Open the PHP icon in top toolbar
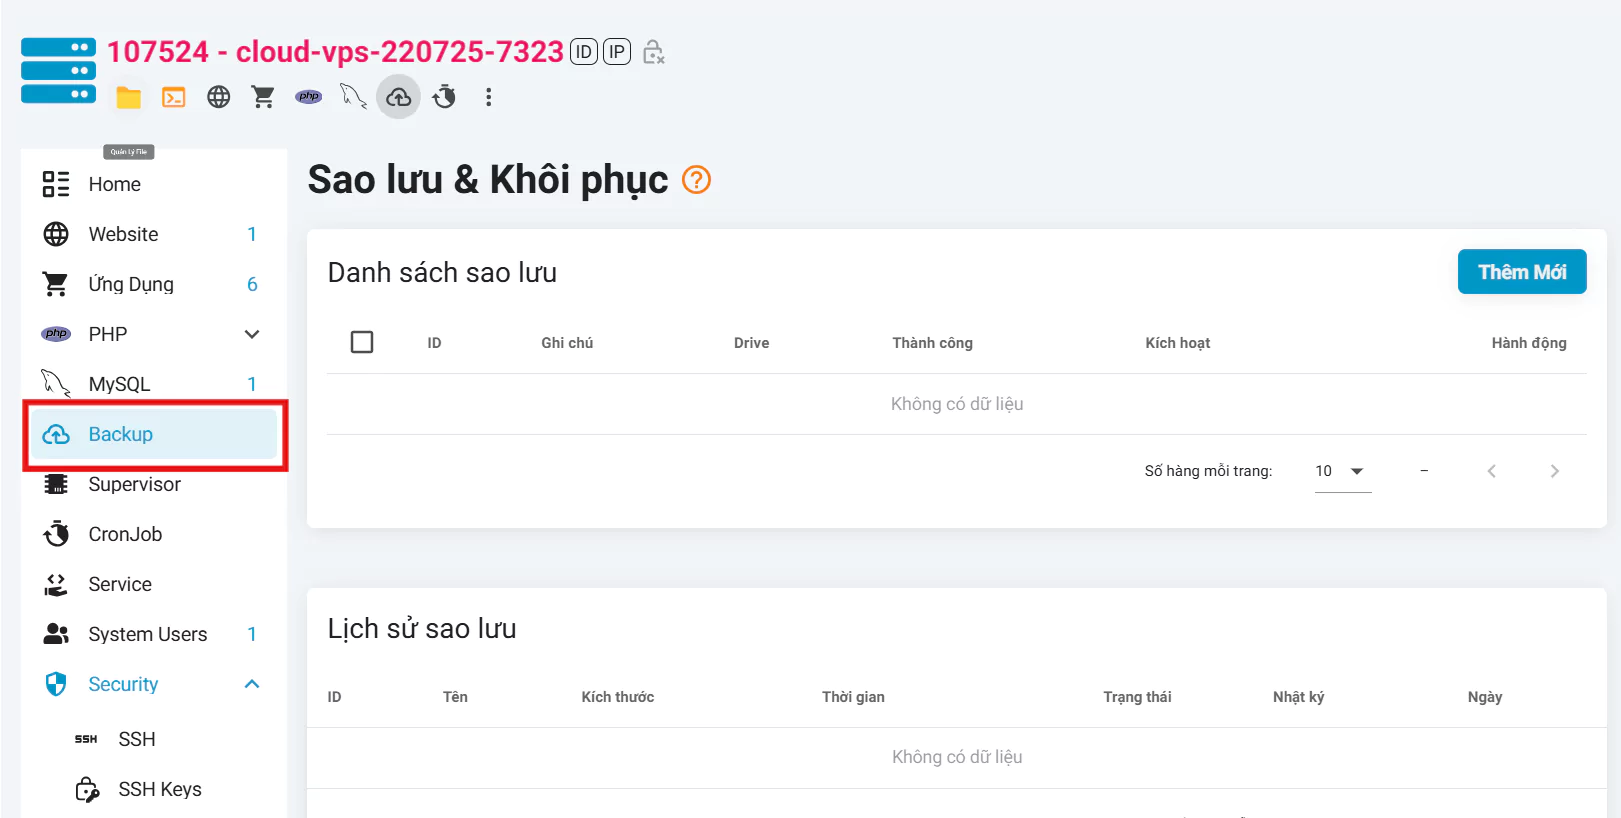 308,97
